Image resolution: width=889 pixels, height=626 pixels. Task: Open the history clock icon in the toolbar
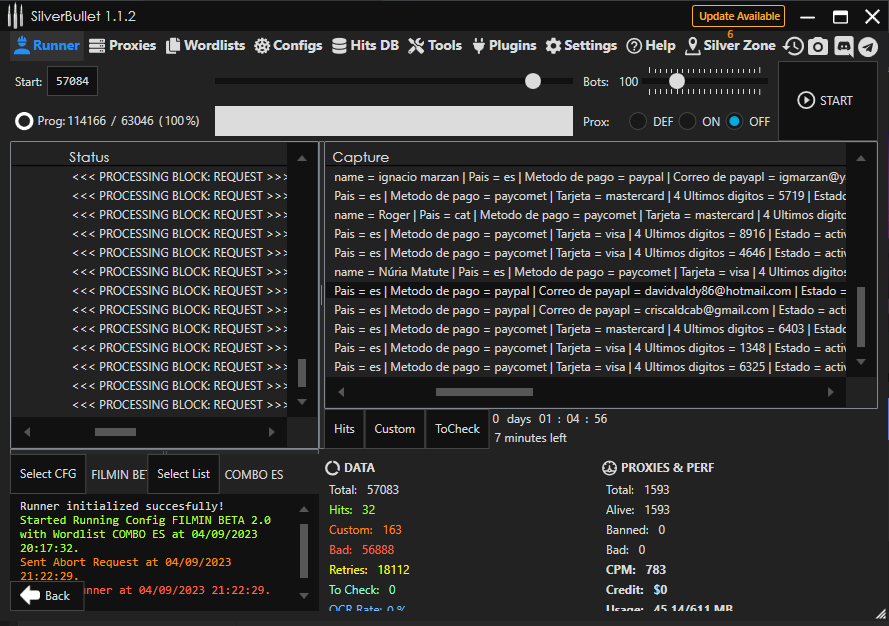793,46
